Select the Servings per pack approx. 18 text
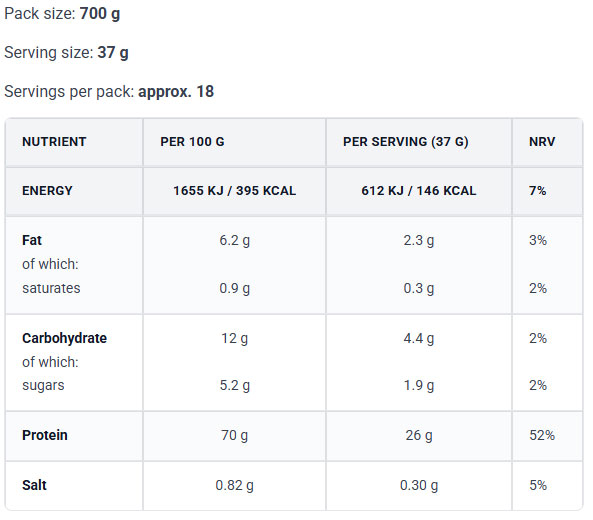Viewport: 593px width, 520px height. 109,92
